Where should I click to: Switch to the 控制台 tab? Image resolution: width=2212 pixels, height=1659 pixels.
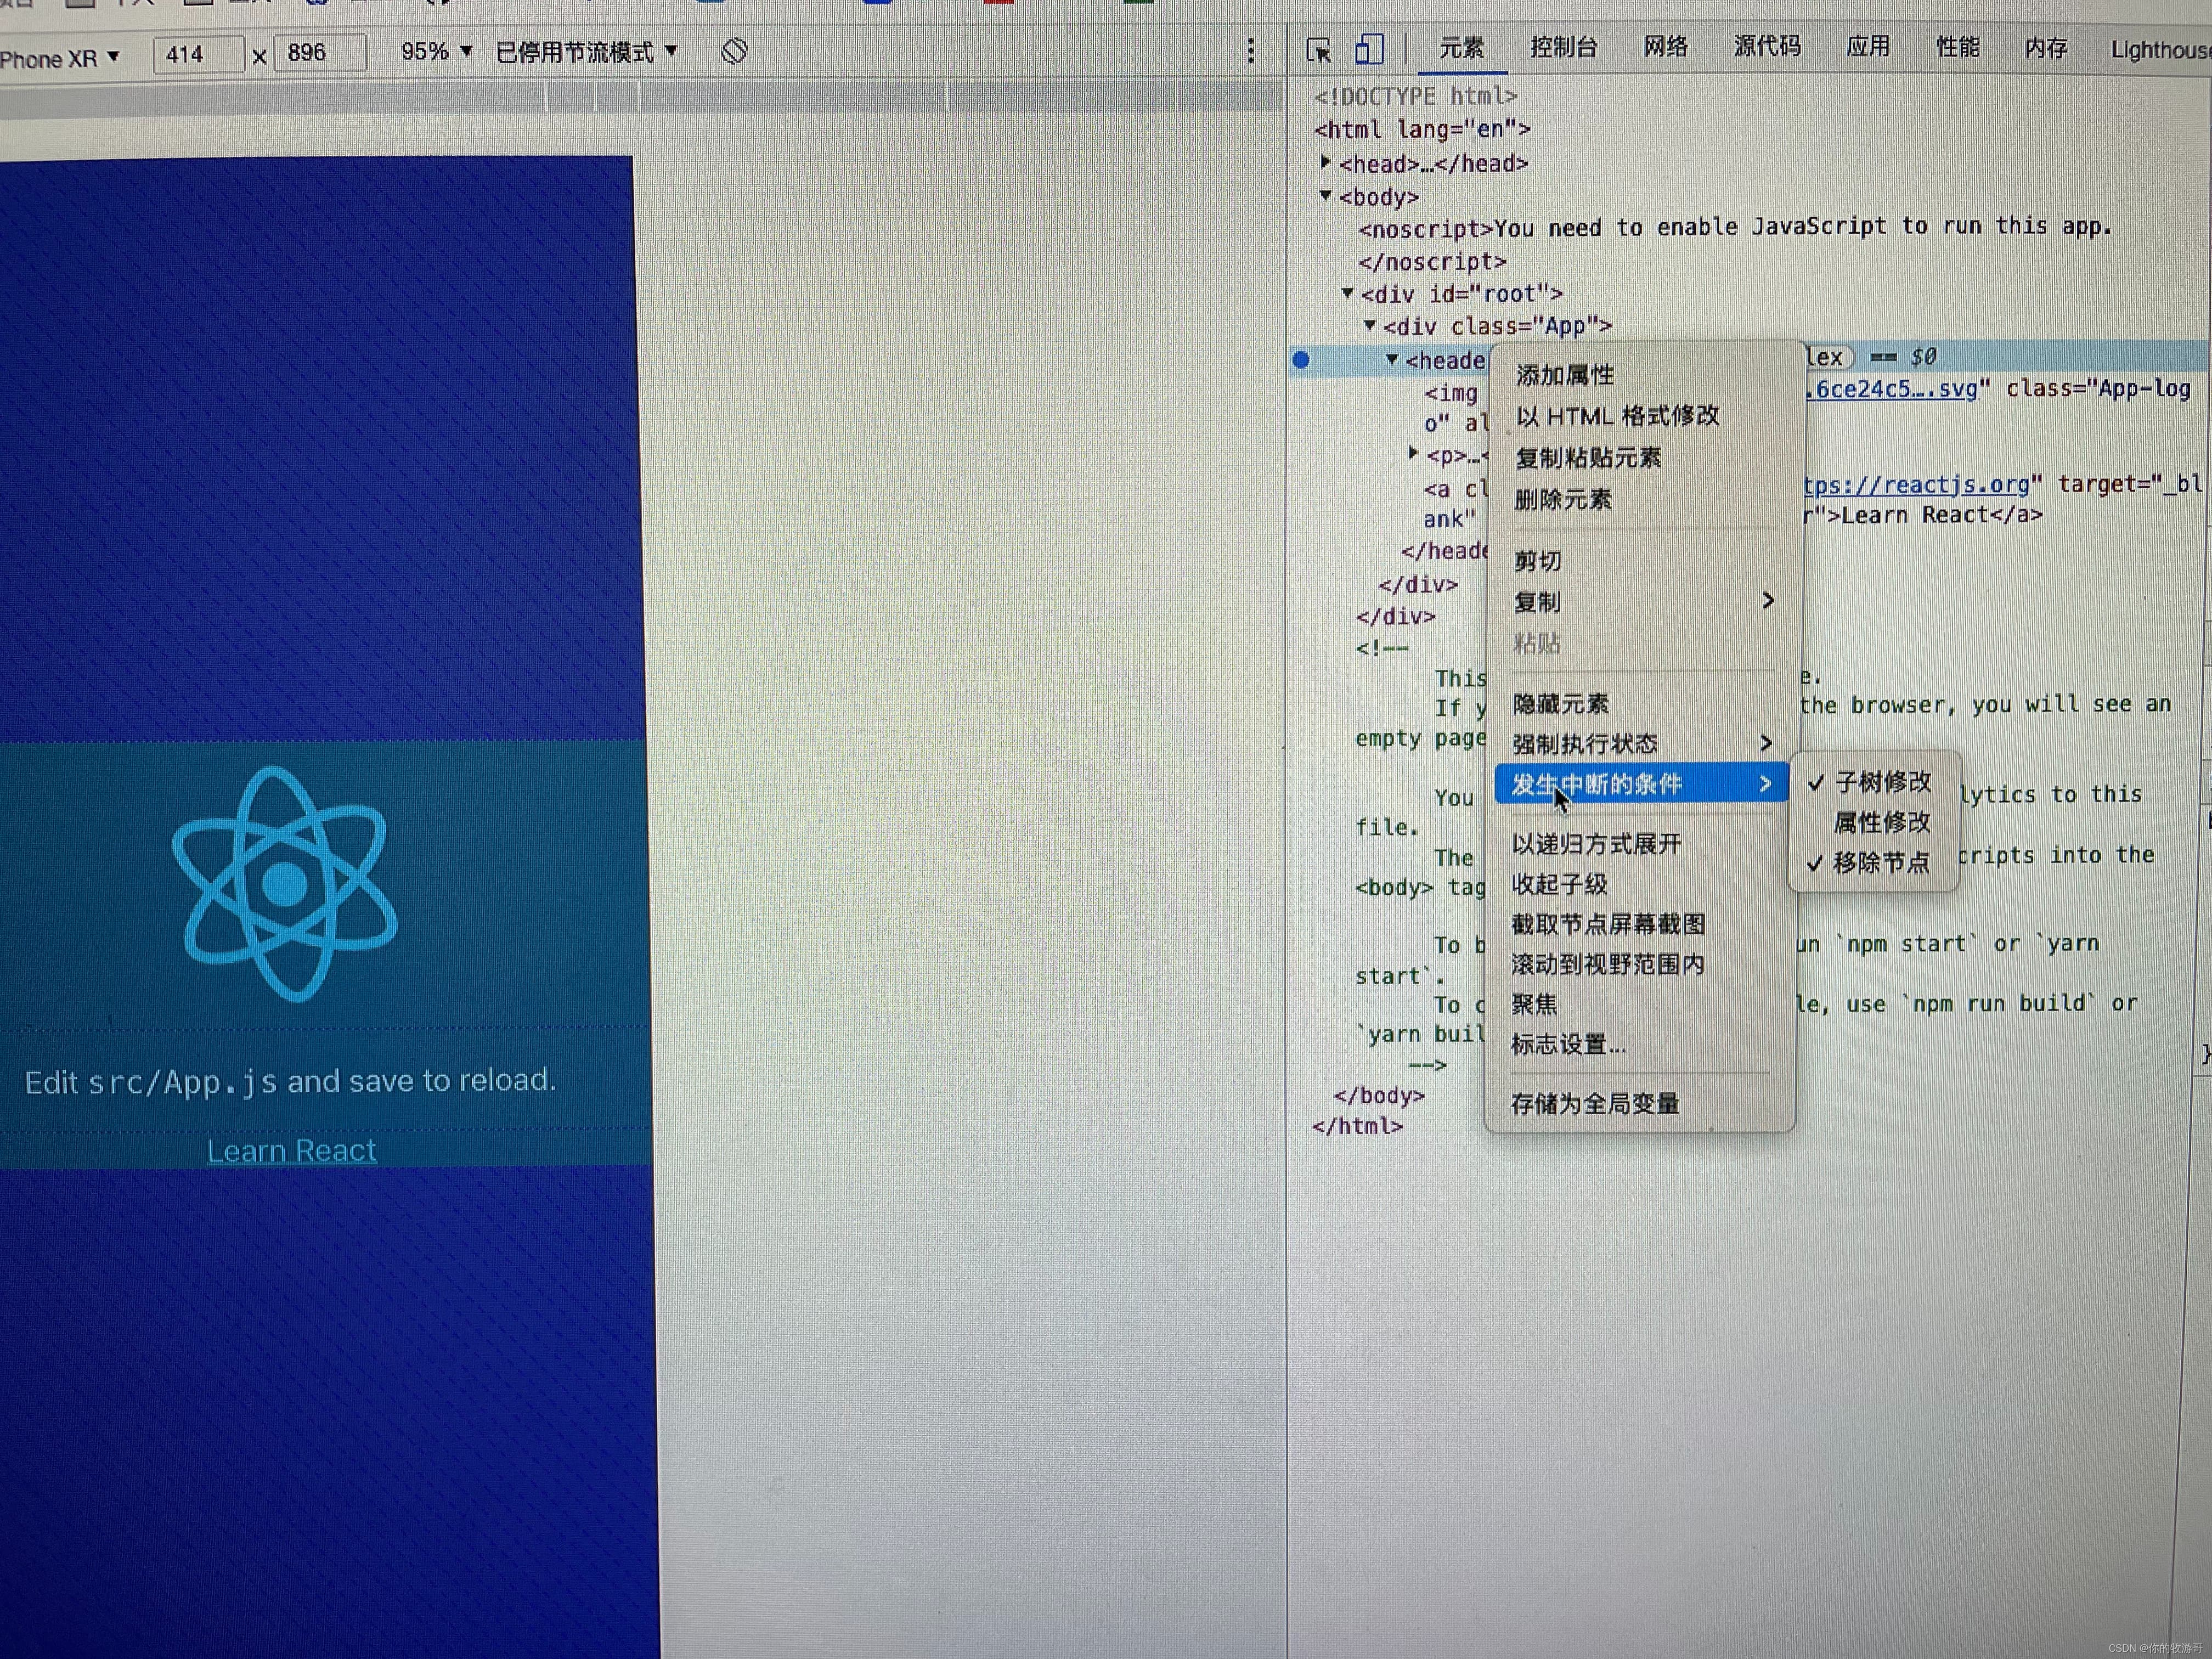[1564, 47]
